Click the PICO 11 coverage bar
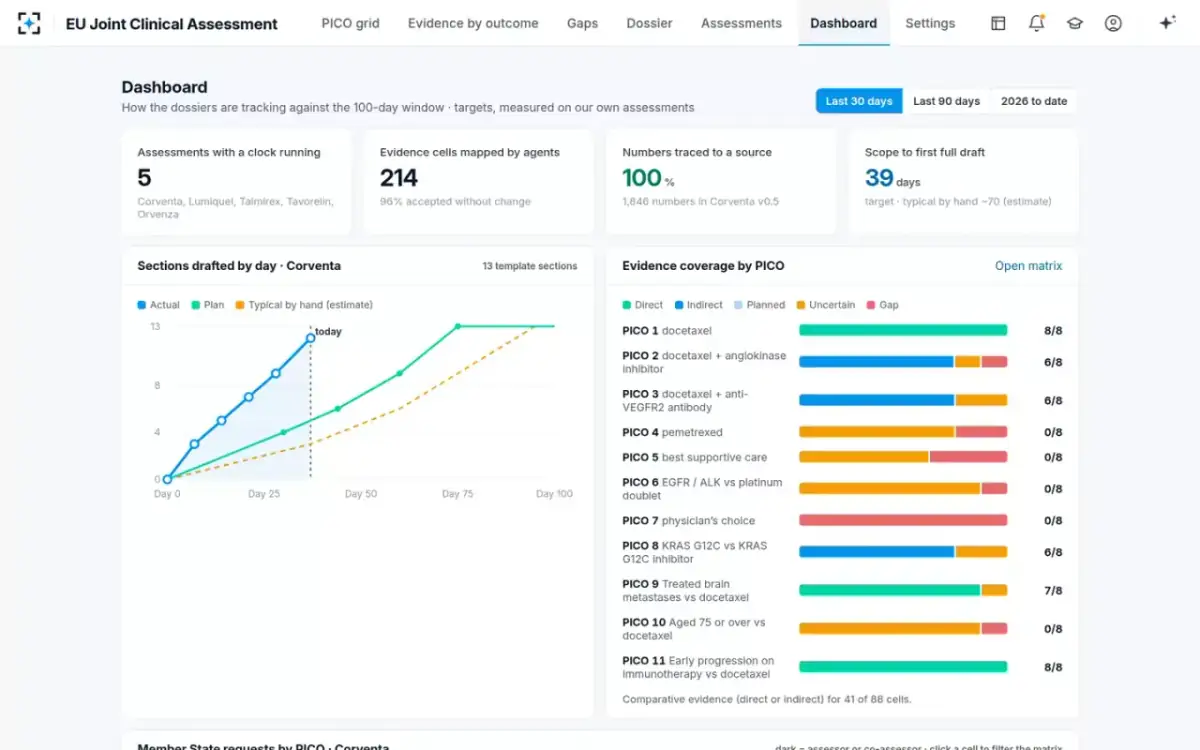Image resolution: width=1200 pixels, height=750 pixels. coord(903,667)
